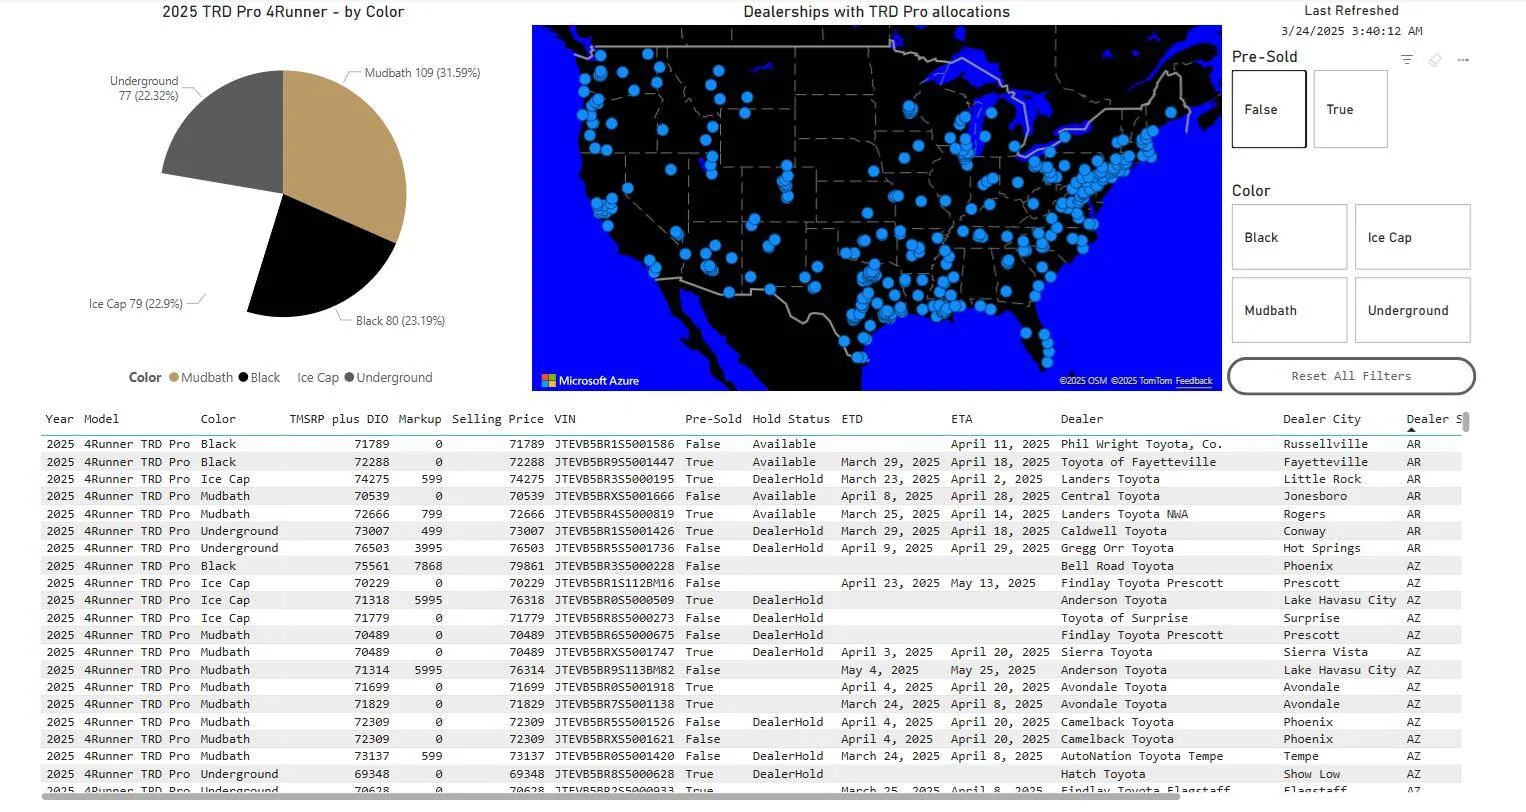1526x812 pixels.
Task: Select the 'Hatch Toyota' dealer cell
Action: point(1103,774)
